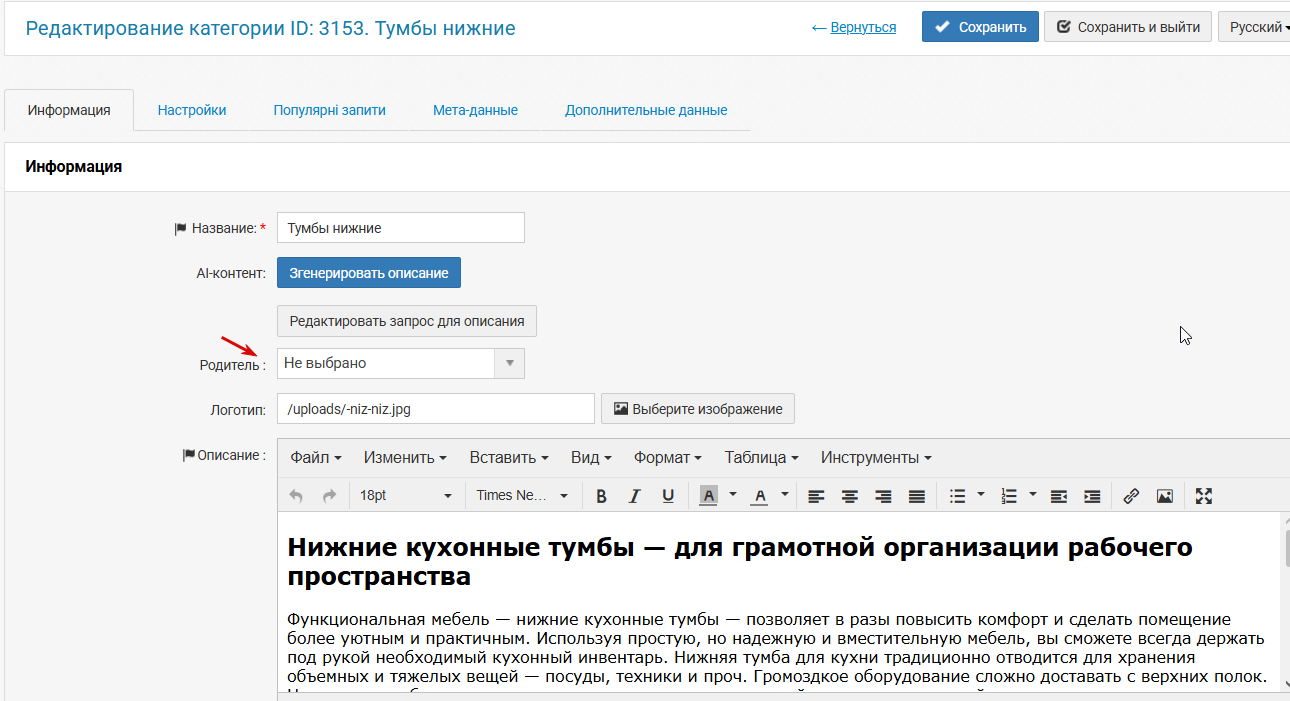
Task: Click Згенерировать описание button
Action: coord(369,272)
